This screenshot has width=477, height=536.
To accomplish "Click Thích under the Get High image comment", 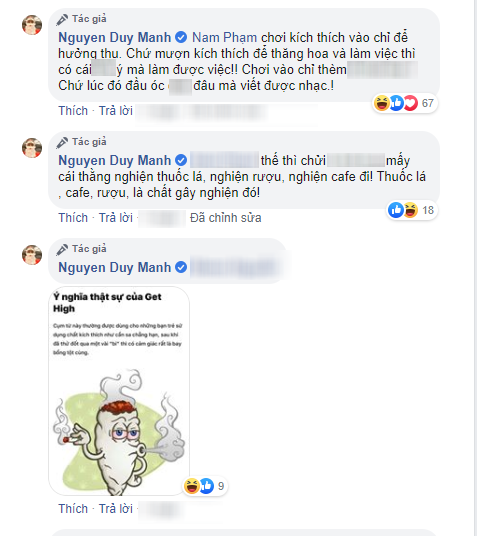I will click(x=73, y=509).
